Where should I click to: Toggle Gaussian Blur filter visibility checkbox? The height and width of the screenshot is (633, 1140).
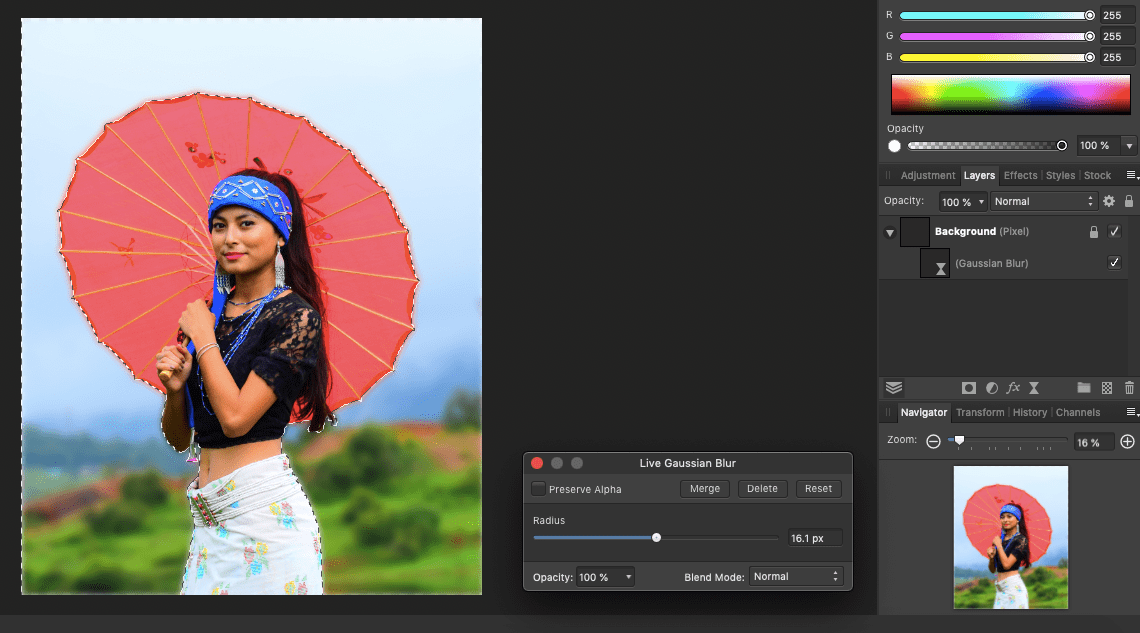(1115, 263)
